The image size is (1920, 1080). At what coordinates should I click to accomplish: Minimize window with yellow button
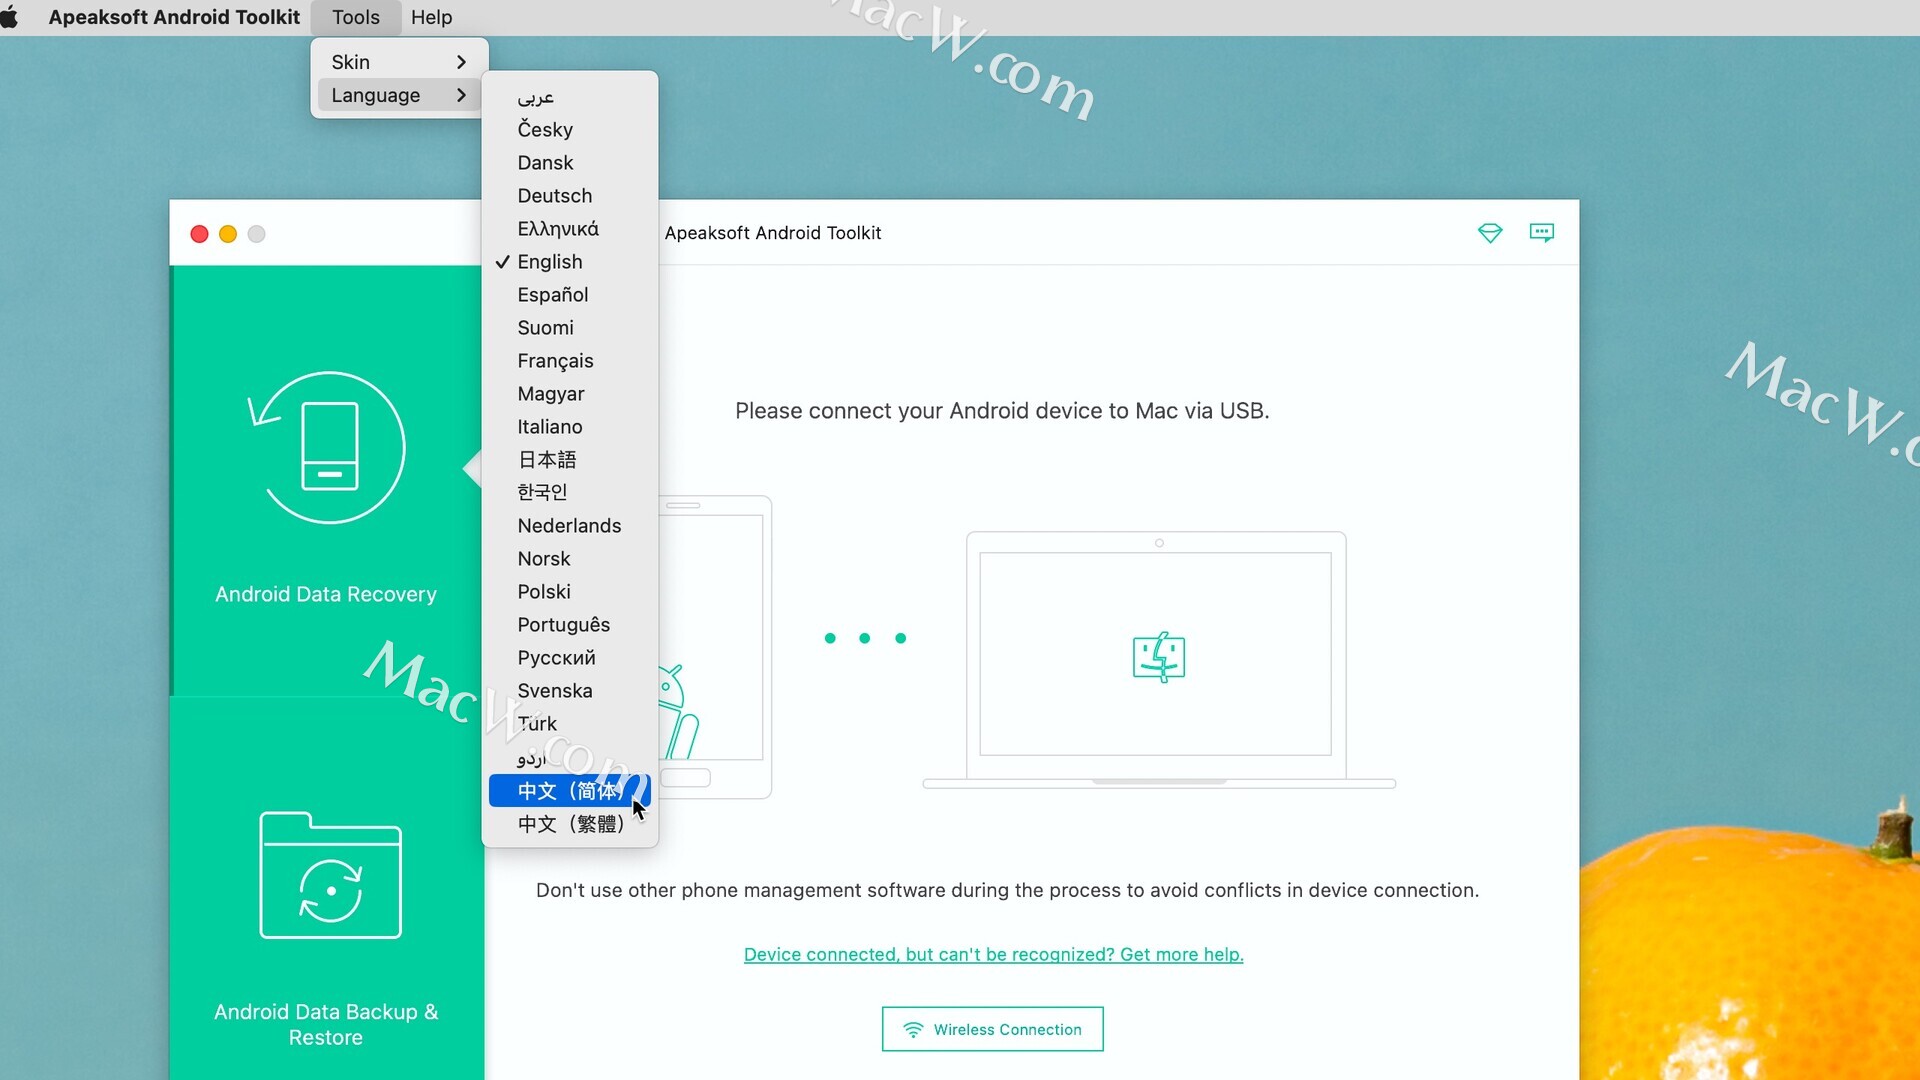tap(228, 234)
